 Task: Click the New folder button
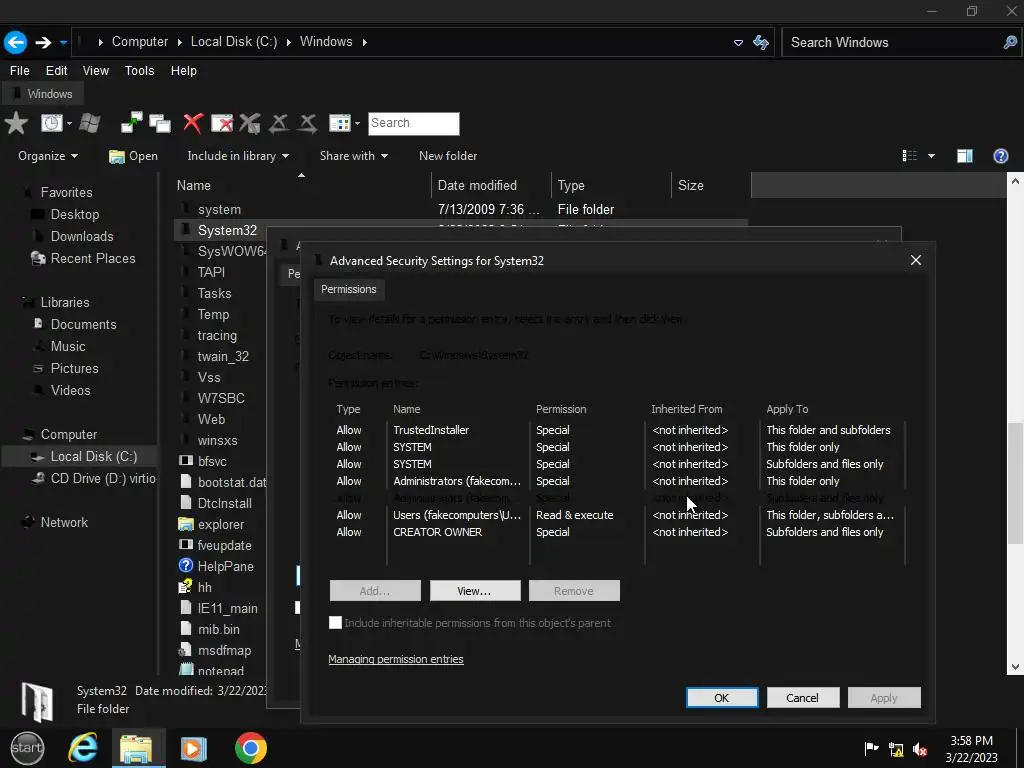448,155
